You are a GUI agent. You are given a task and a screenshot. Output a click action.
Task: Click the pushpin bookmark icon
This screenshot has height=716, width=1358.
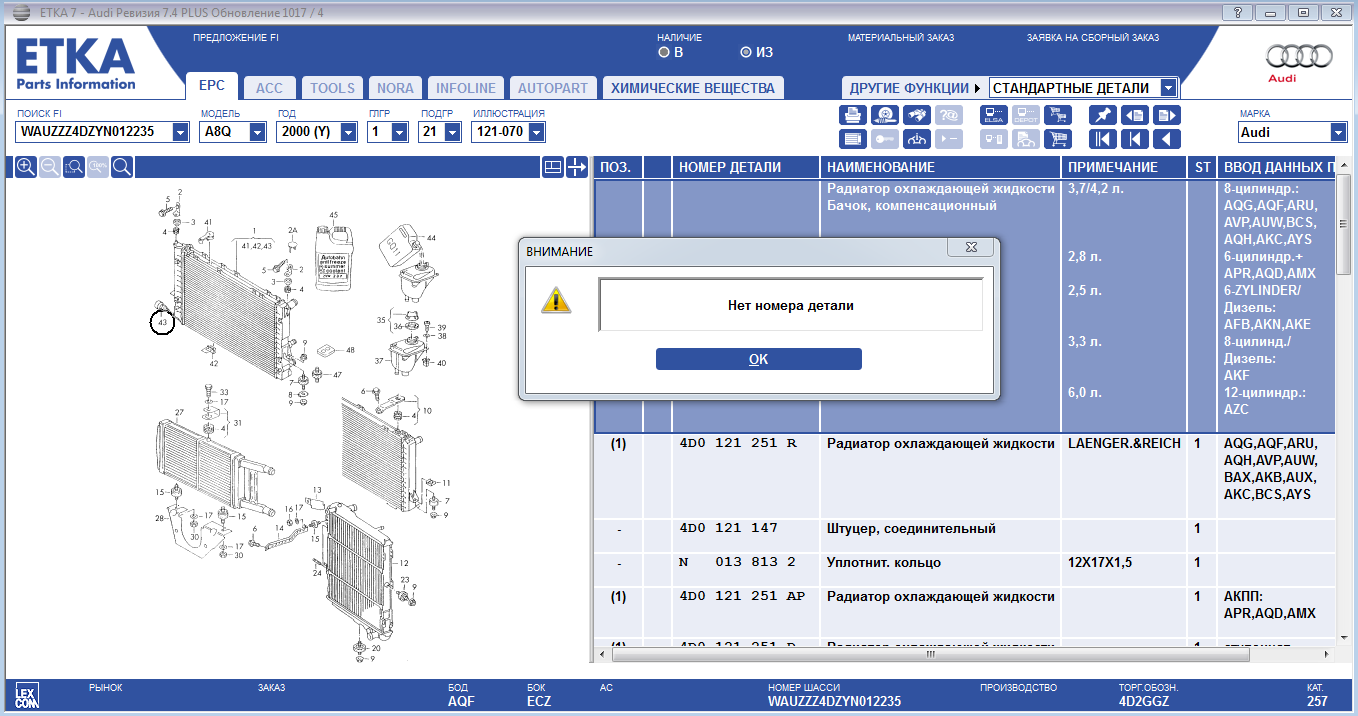[x=1102, y=115]
